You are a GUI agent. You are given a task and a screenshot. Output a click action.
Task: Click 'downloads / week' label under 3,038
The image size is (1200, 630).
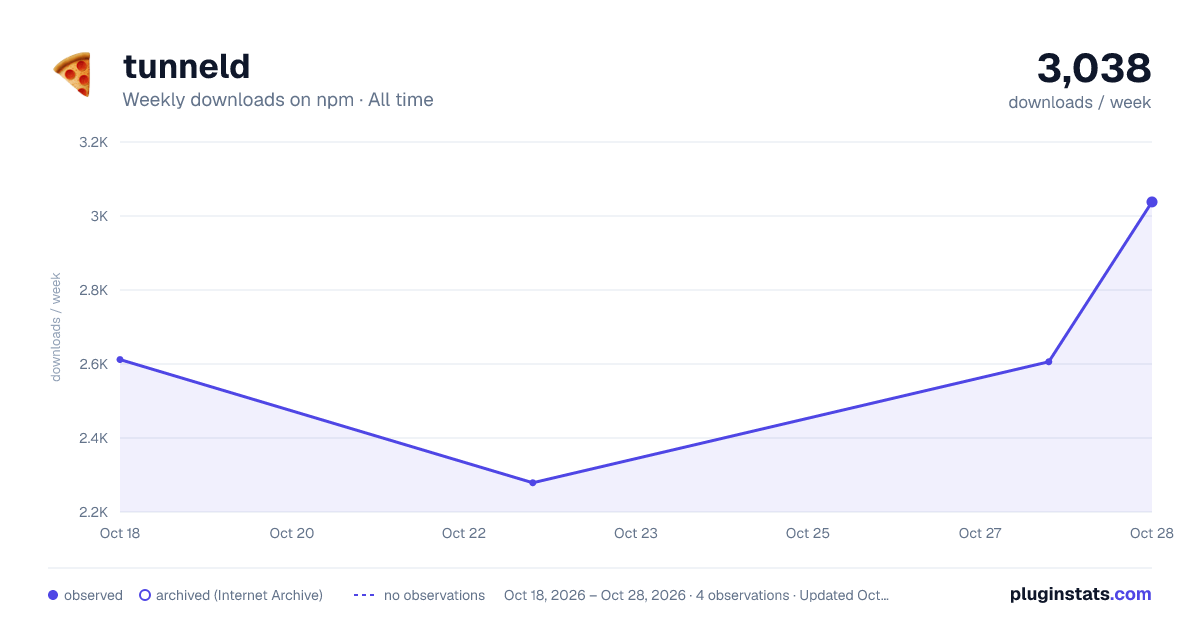[1080, 102]
